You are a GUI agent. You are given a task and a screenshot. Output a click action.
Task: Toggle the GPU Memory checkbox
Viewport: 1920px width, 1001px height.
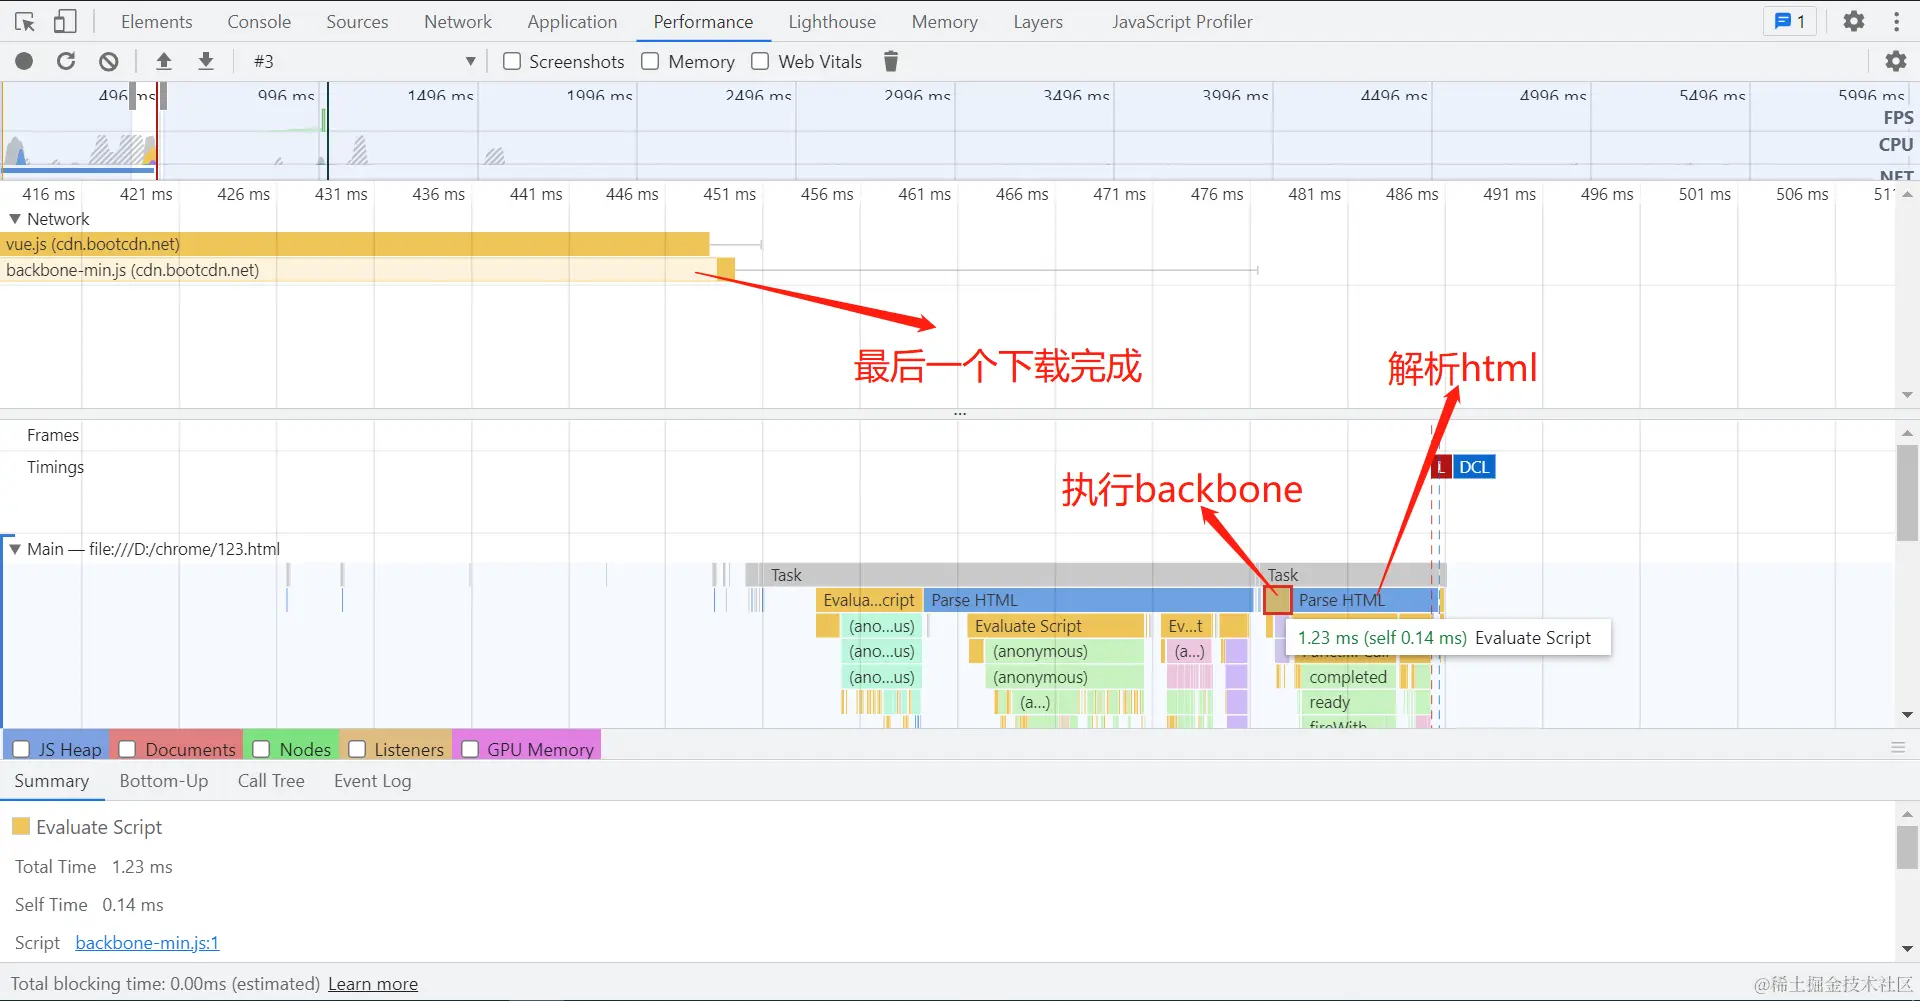click(470, 749)
